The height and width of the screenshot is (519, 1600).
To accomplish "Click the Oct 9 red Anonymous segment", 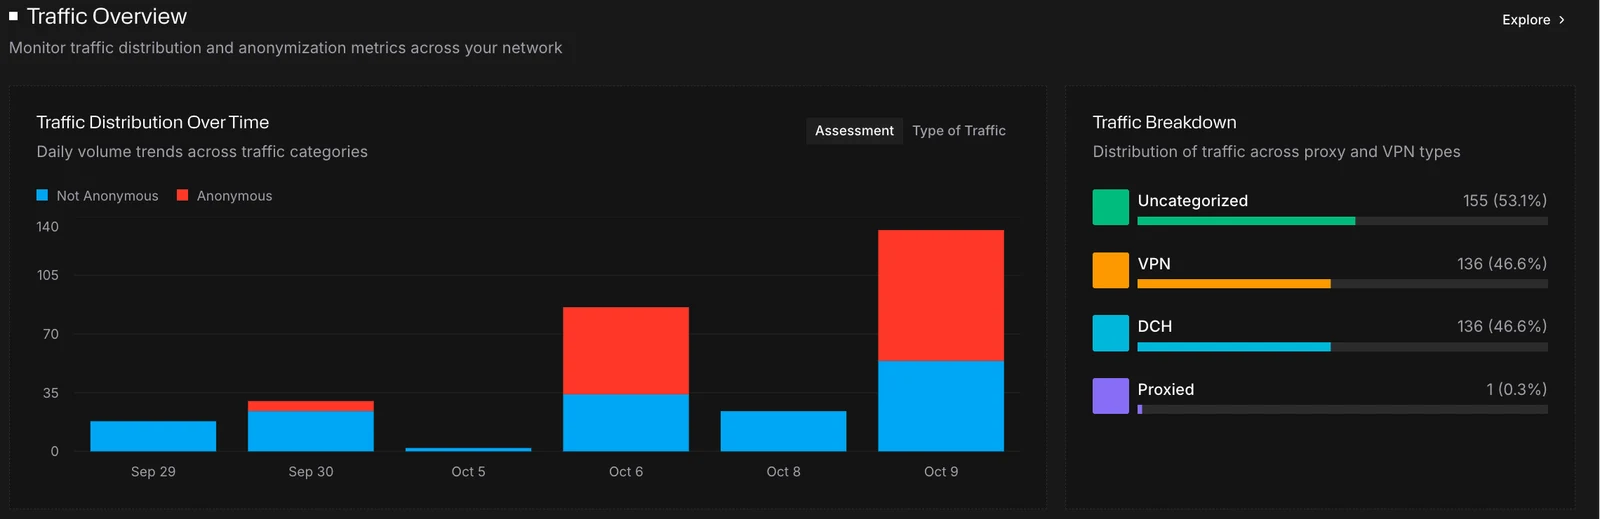I will [941, 295].
